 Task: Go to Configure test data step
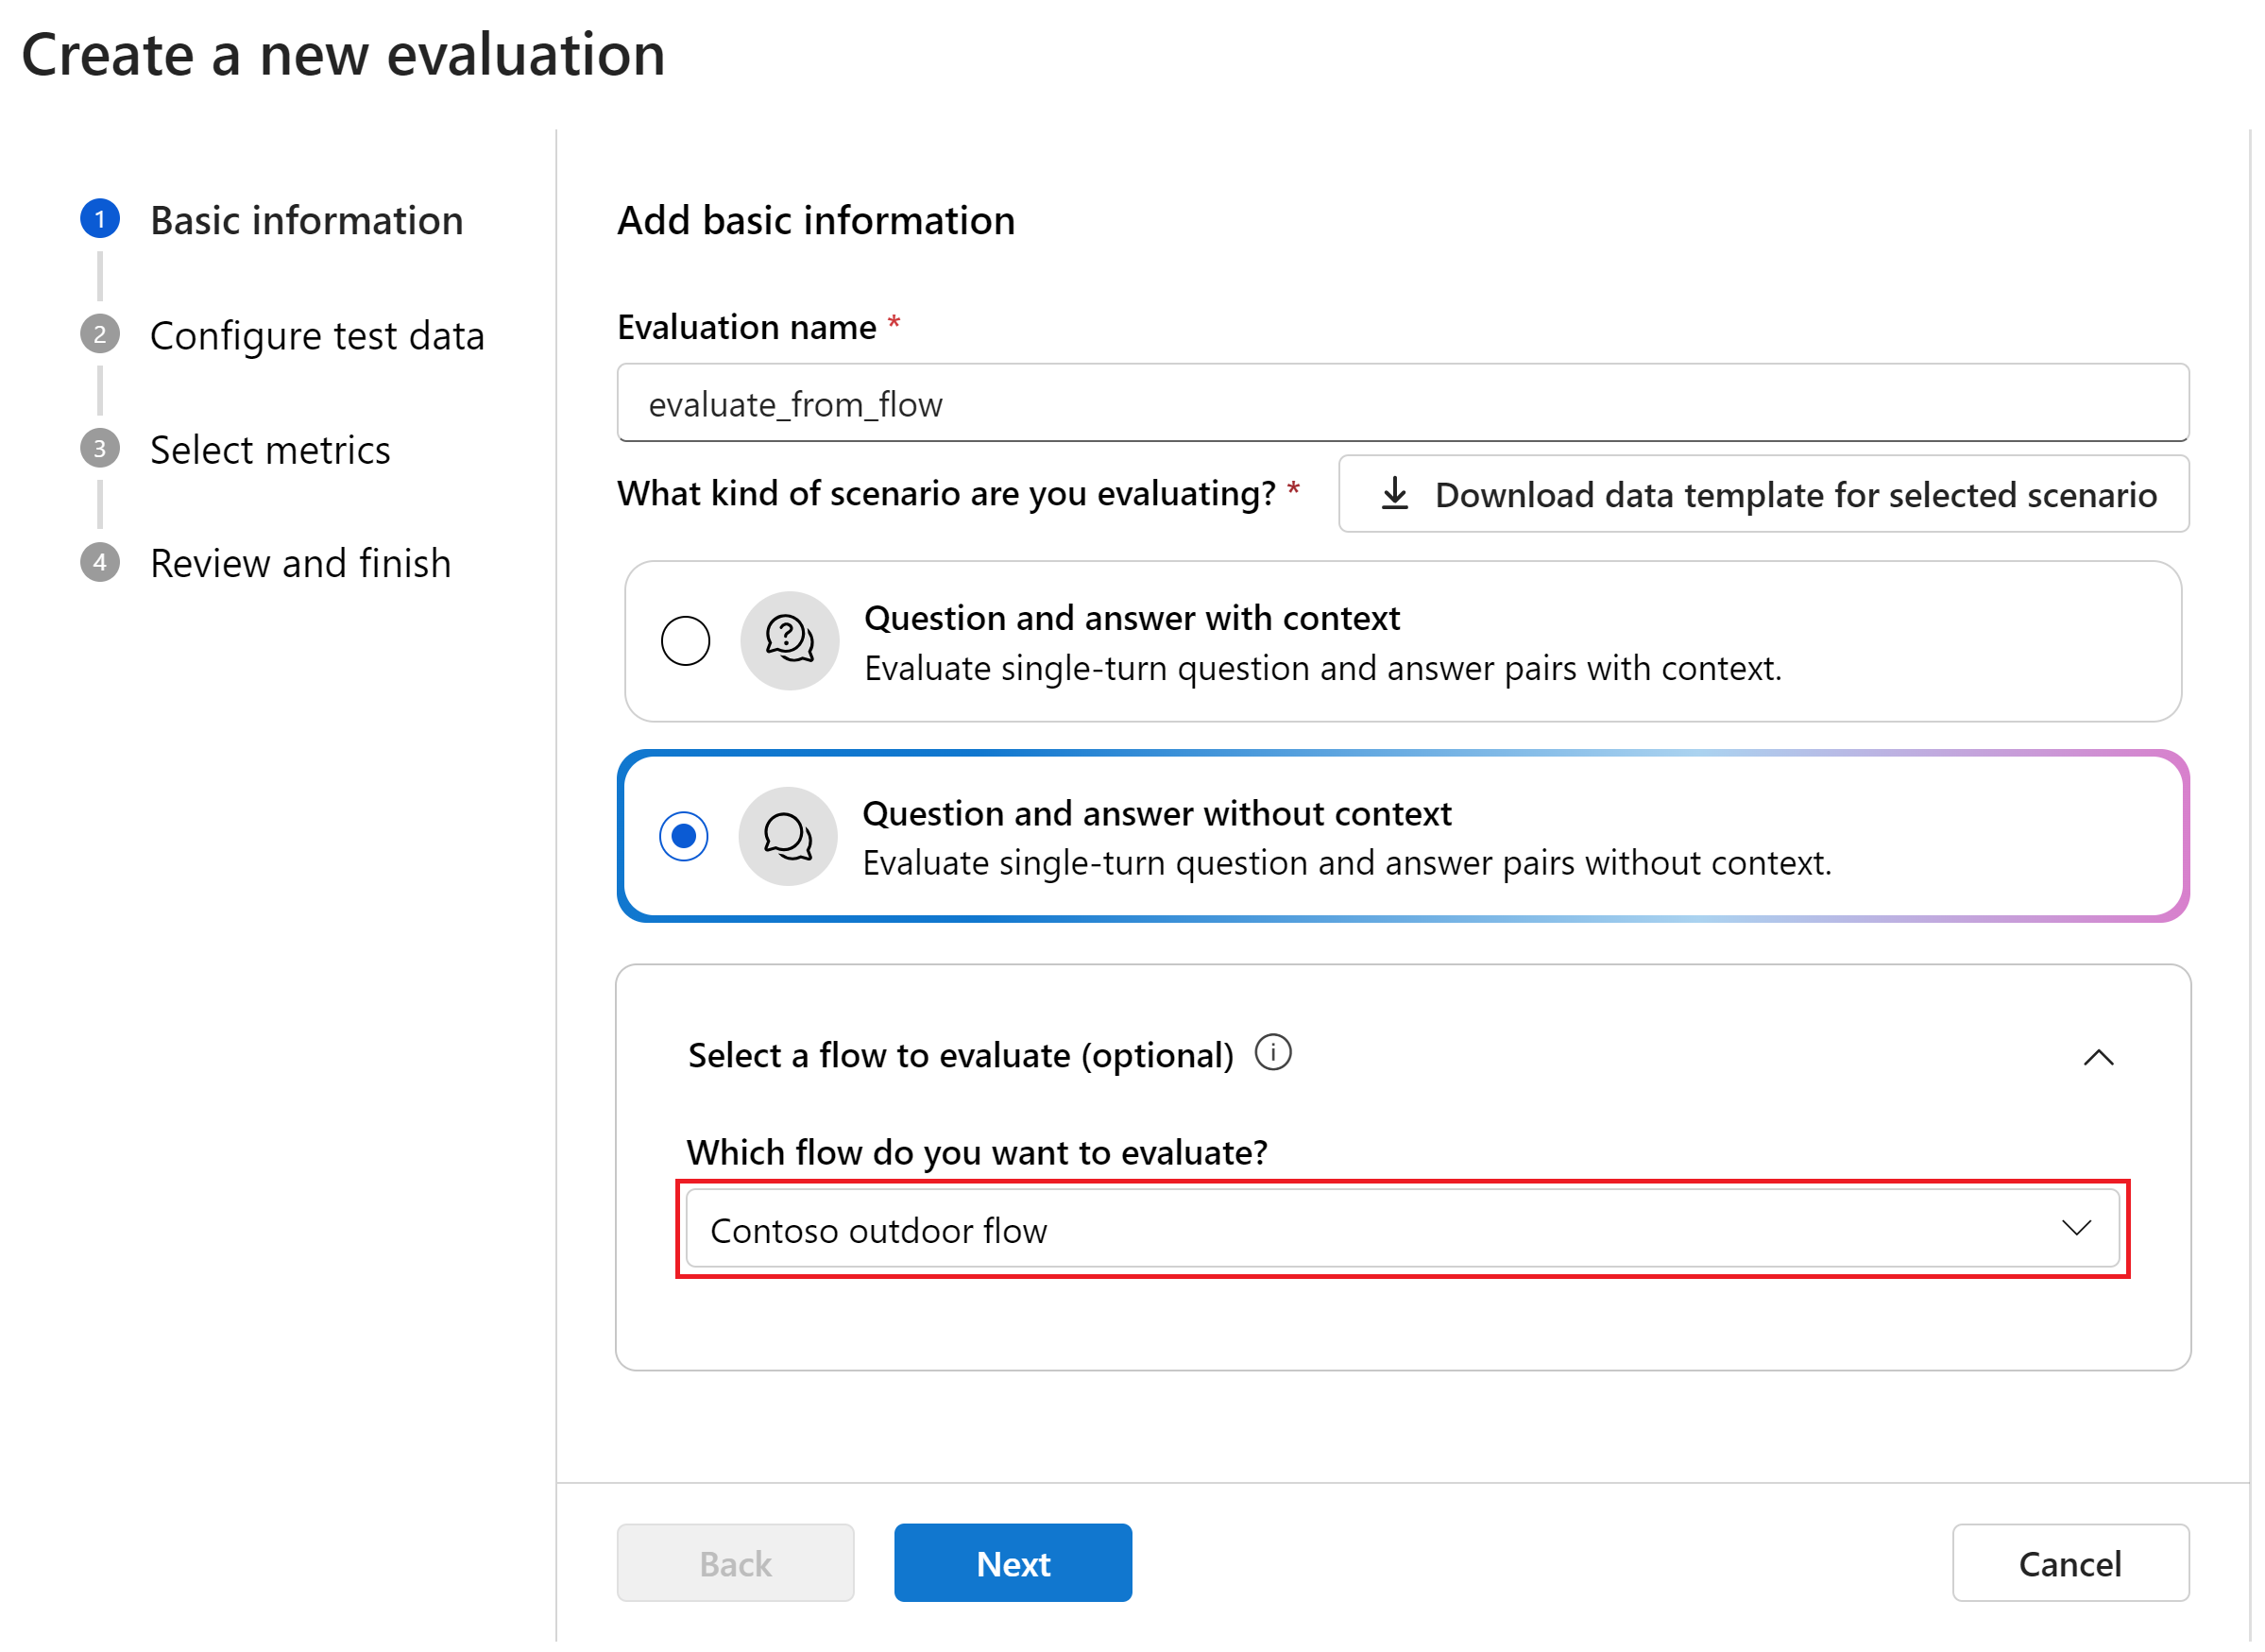[317, 335]
